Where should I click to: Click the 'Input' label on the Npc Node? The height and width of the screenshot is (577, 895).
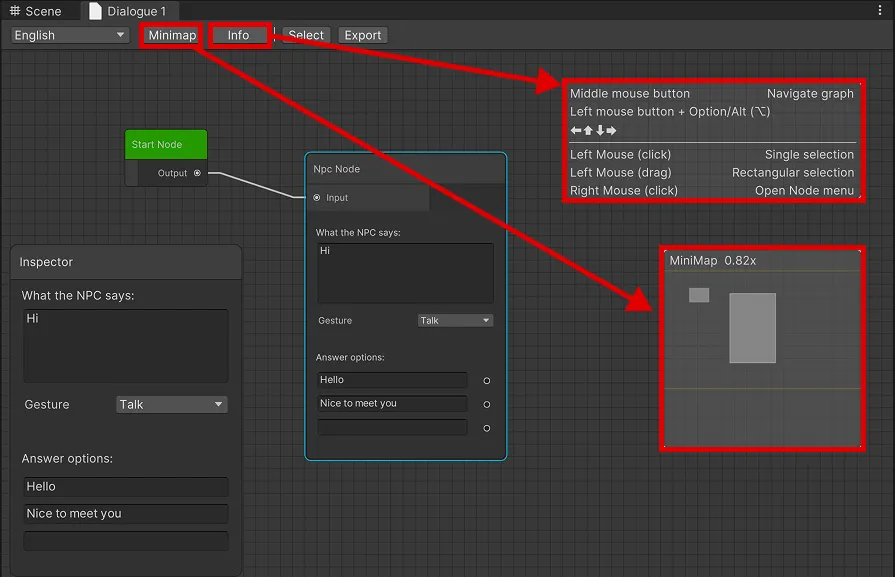[337, 197]
